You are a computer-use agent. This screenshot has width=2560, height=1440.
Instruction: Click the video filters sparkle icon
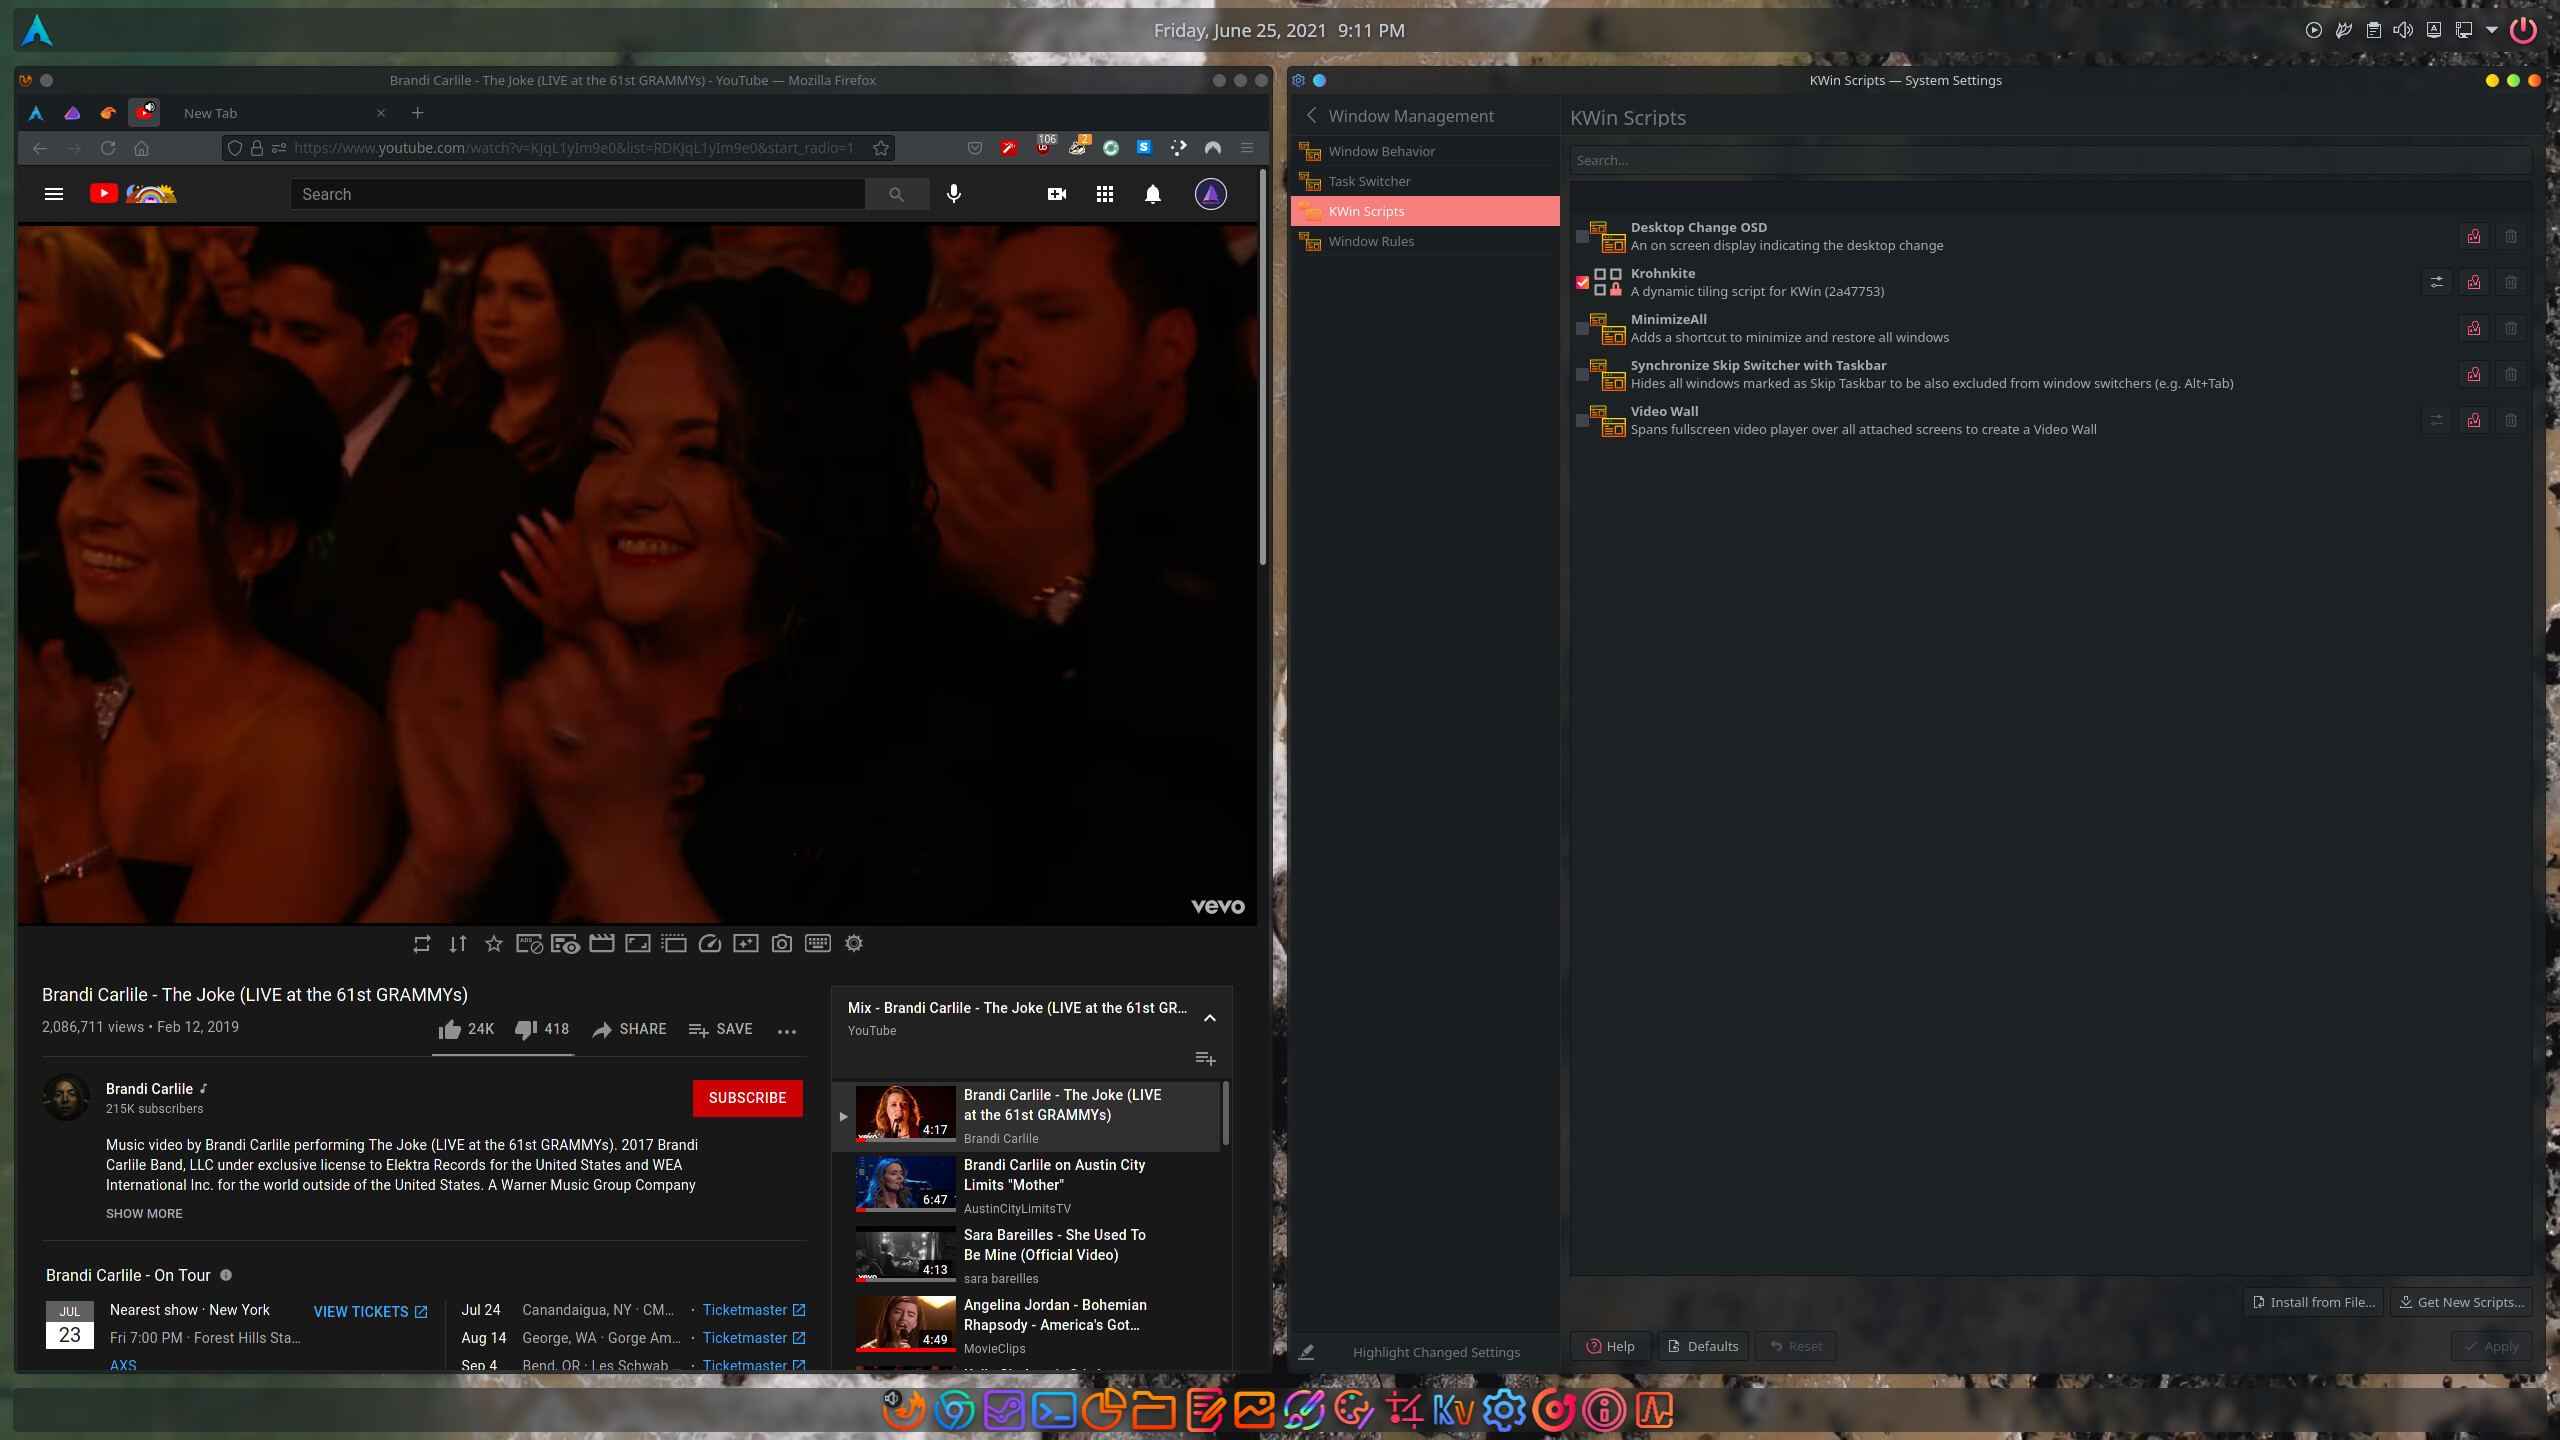coord(746,943)
